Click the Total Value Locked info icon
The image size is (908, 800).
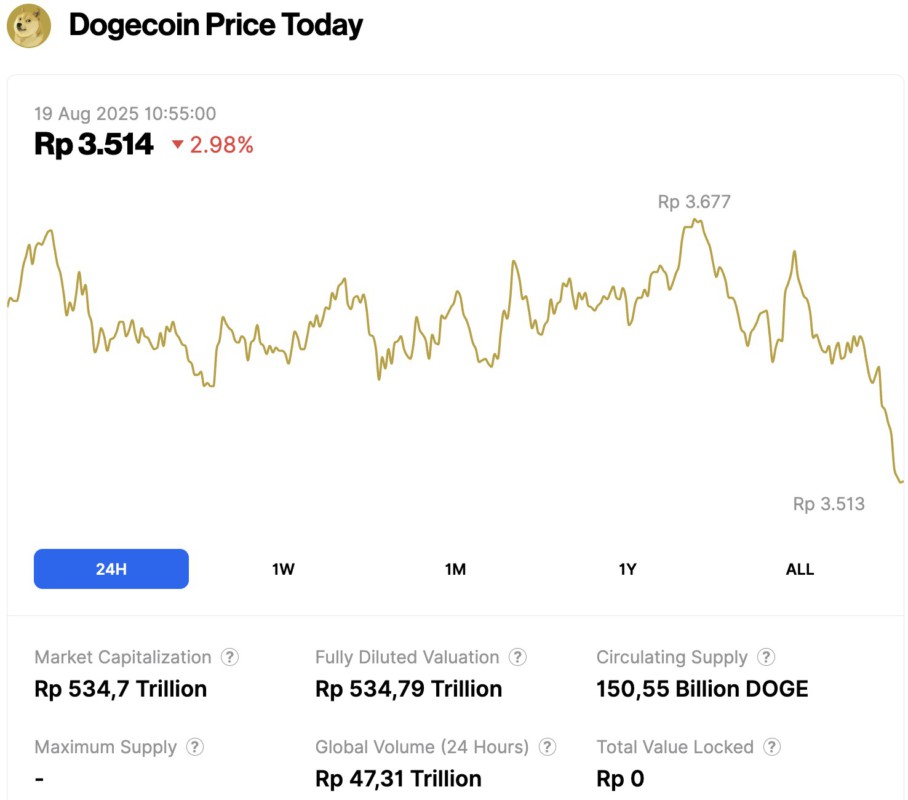pyautogui.click(x=772, y=747)
